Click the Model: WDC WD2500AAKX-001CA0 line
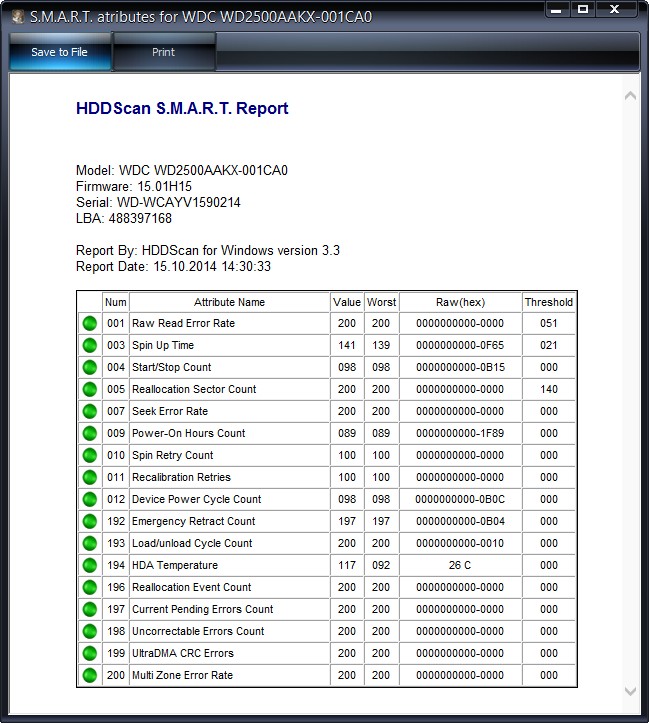Viewport: 649px width, 723px height. click(x=182, y=171)
